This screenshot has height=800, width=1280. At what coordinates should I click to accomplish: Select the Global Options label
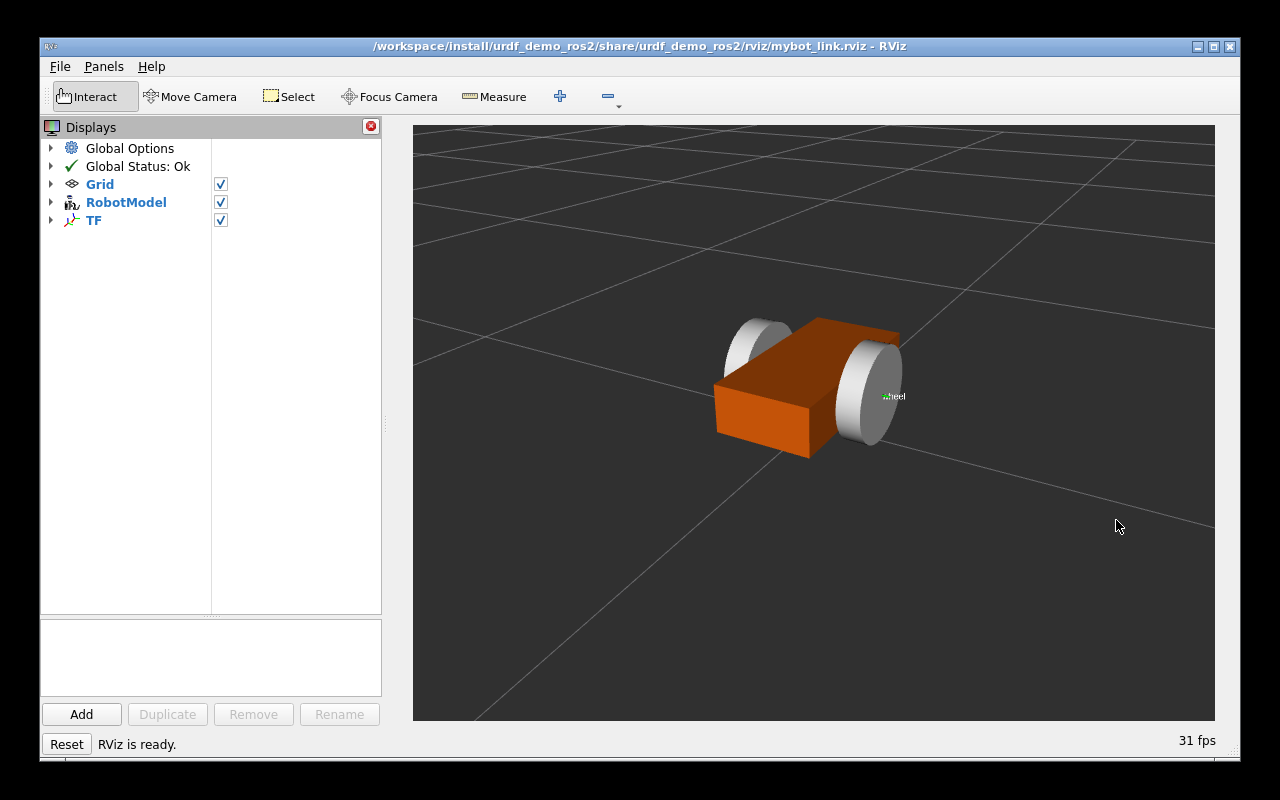coord(130,148)
